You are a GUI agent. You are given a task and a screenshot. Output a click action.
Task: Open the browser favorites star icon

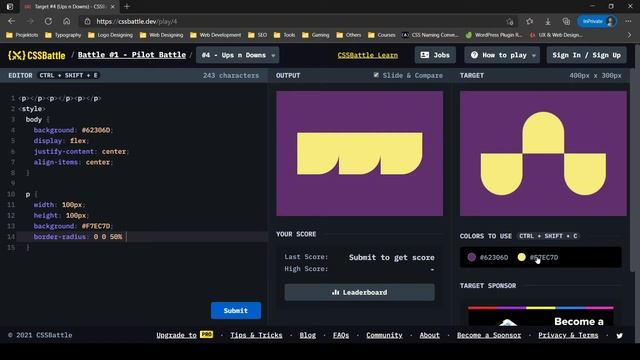tap(529, 21)
